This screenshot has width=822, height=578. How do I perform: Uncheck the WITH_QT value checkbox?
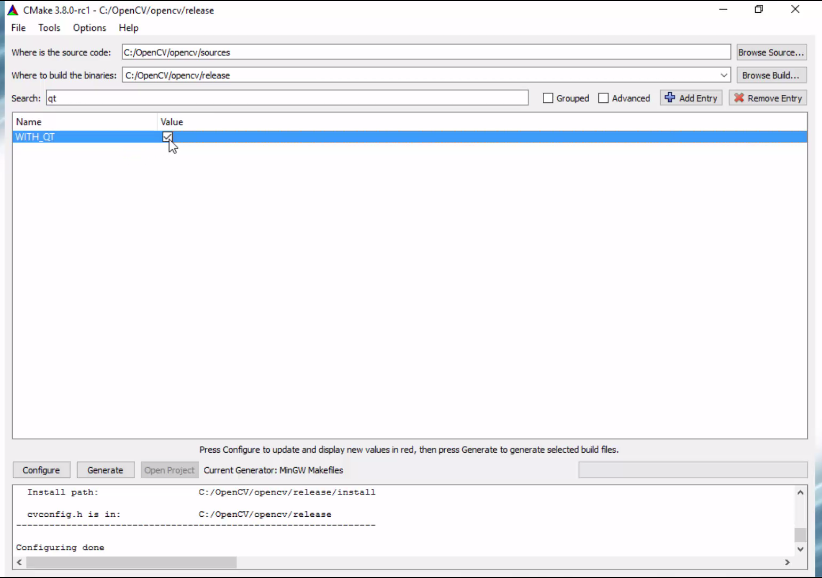(x=167, y=137)
